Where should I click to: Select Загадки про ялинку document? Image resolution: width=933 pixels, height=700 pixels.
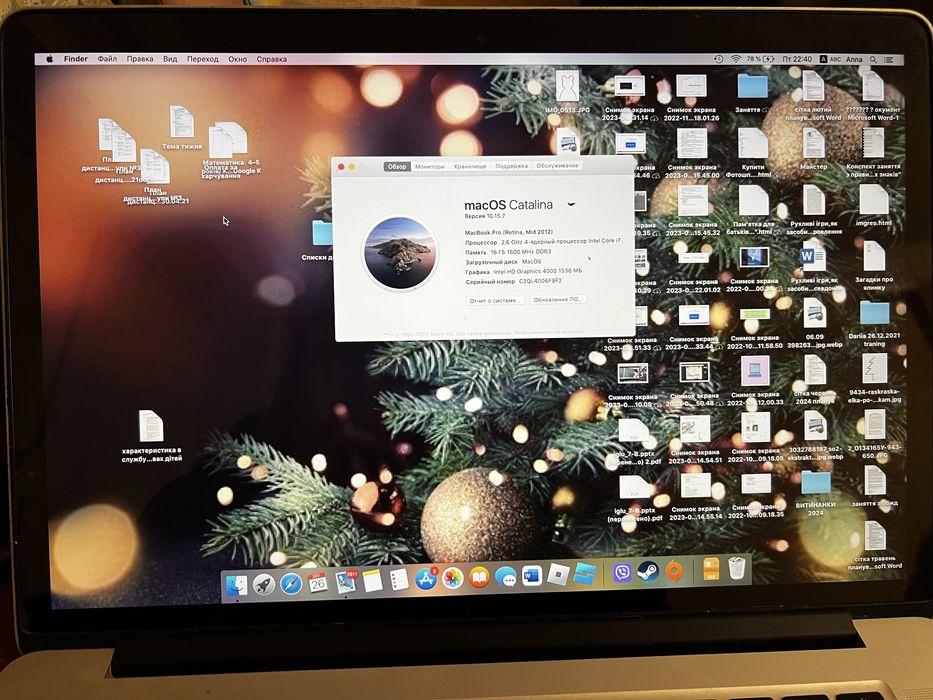point(874,256)
